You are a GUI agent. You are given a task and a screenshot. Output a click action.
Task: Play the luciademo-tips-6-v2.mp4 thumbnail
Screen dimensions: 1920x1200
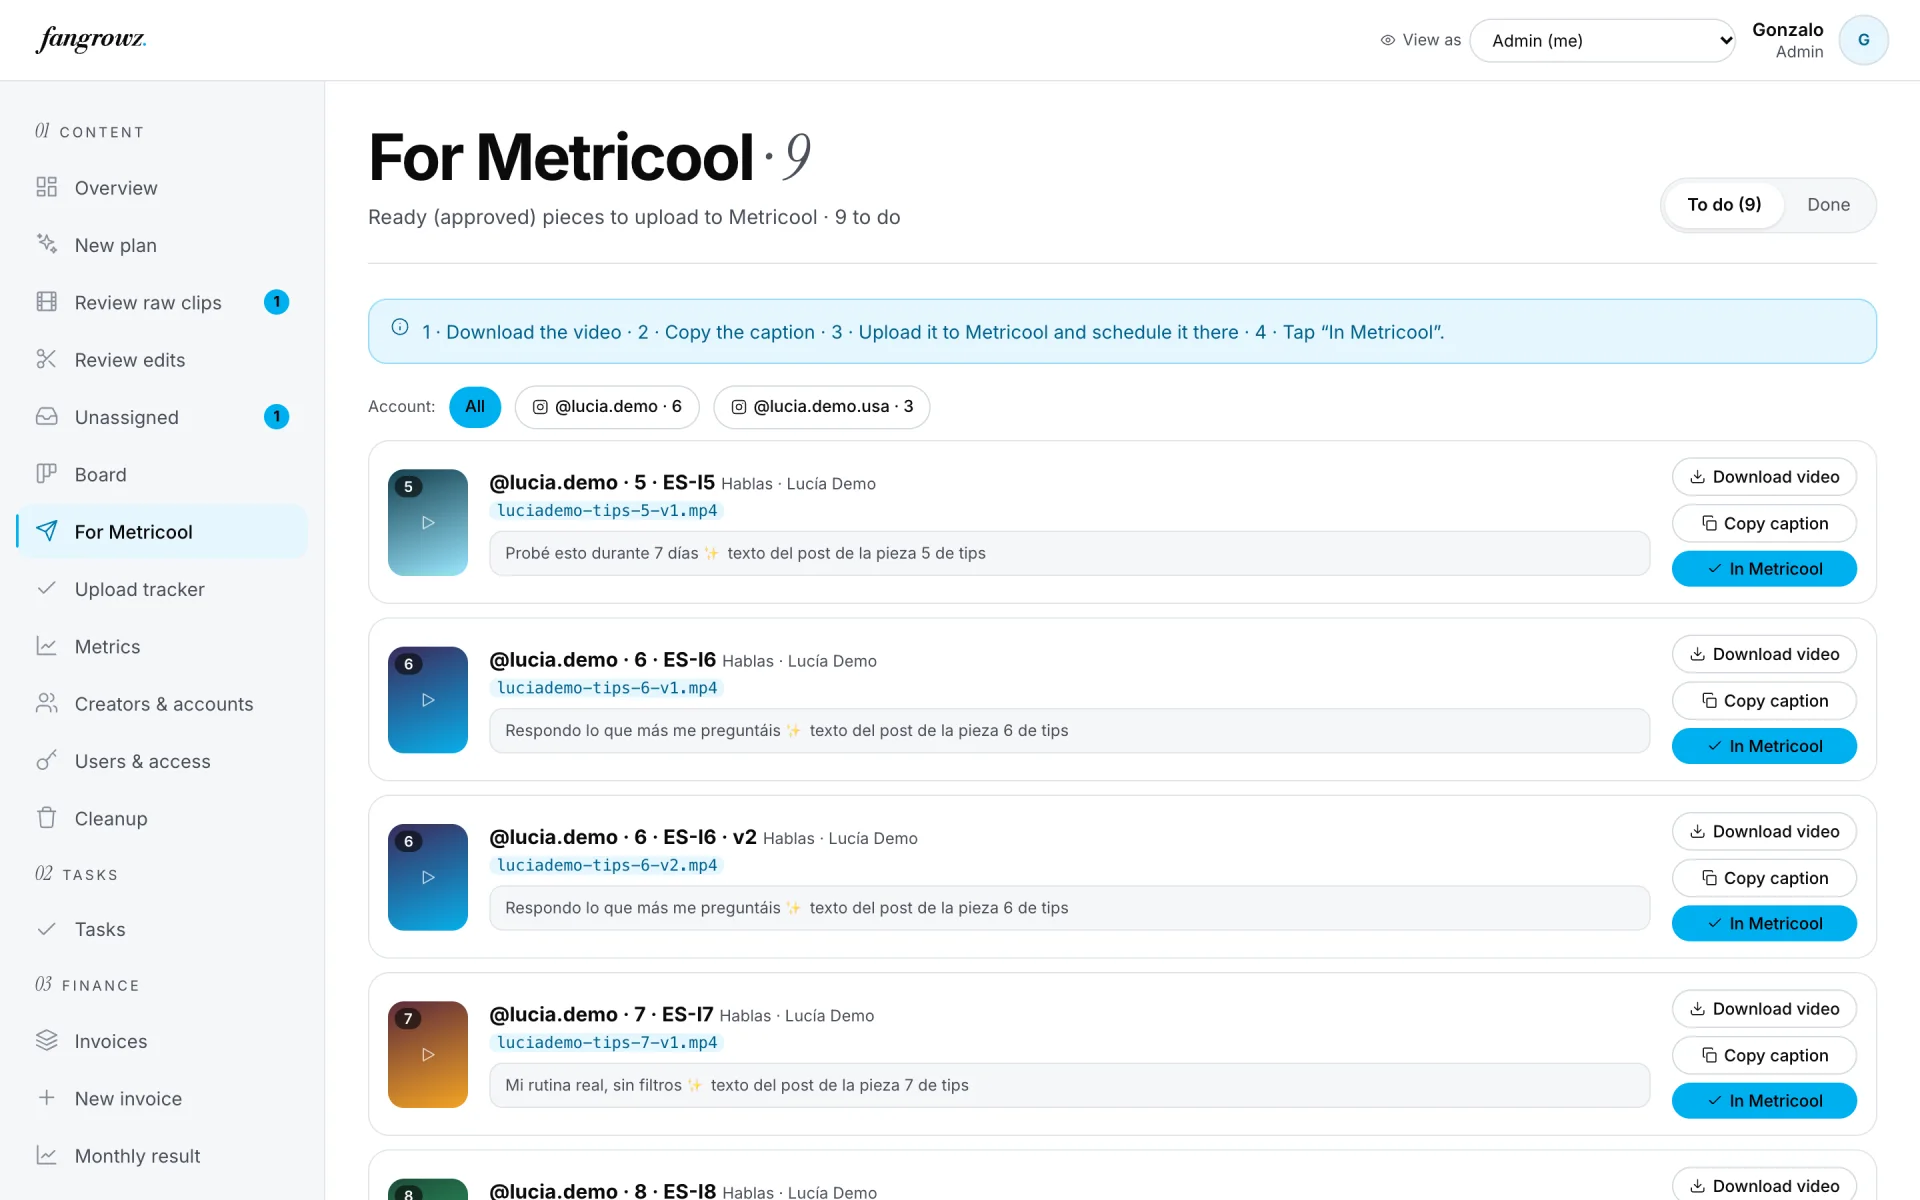tap(428, 877)
